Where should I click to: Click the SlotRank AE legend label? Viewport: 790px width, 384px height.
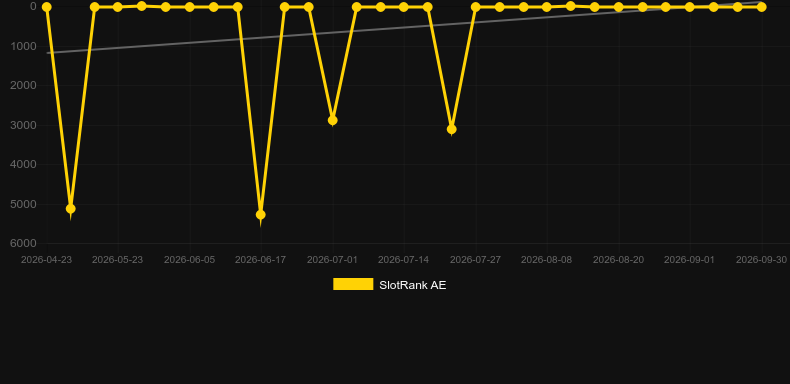pos(413,285)
